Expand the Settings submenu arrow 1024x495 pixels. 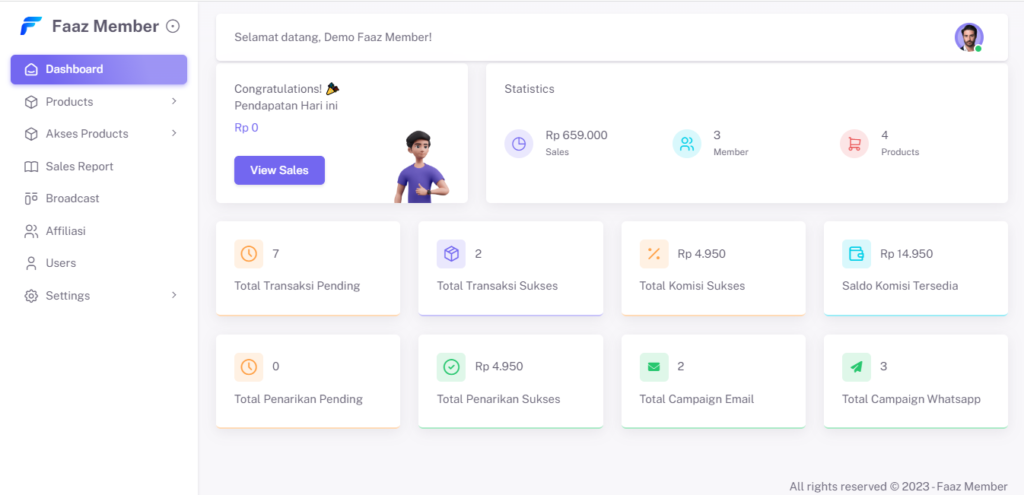pyautogui.click(x=173, y=295)
